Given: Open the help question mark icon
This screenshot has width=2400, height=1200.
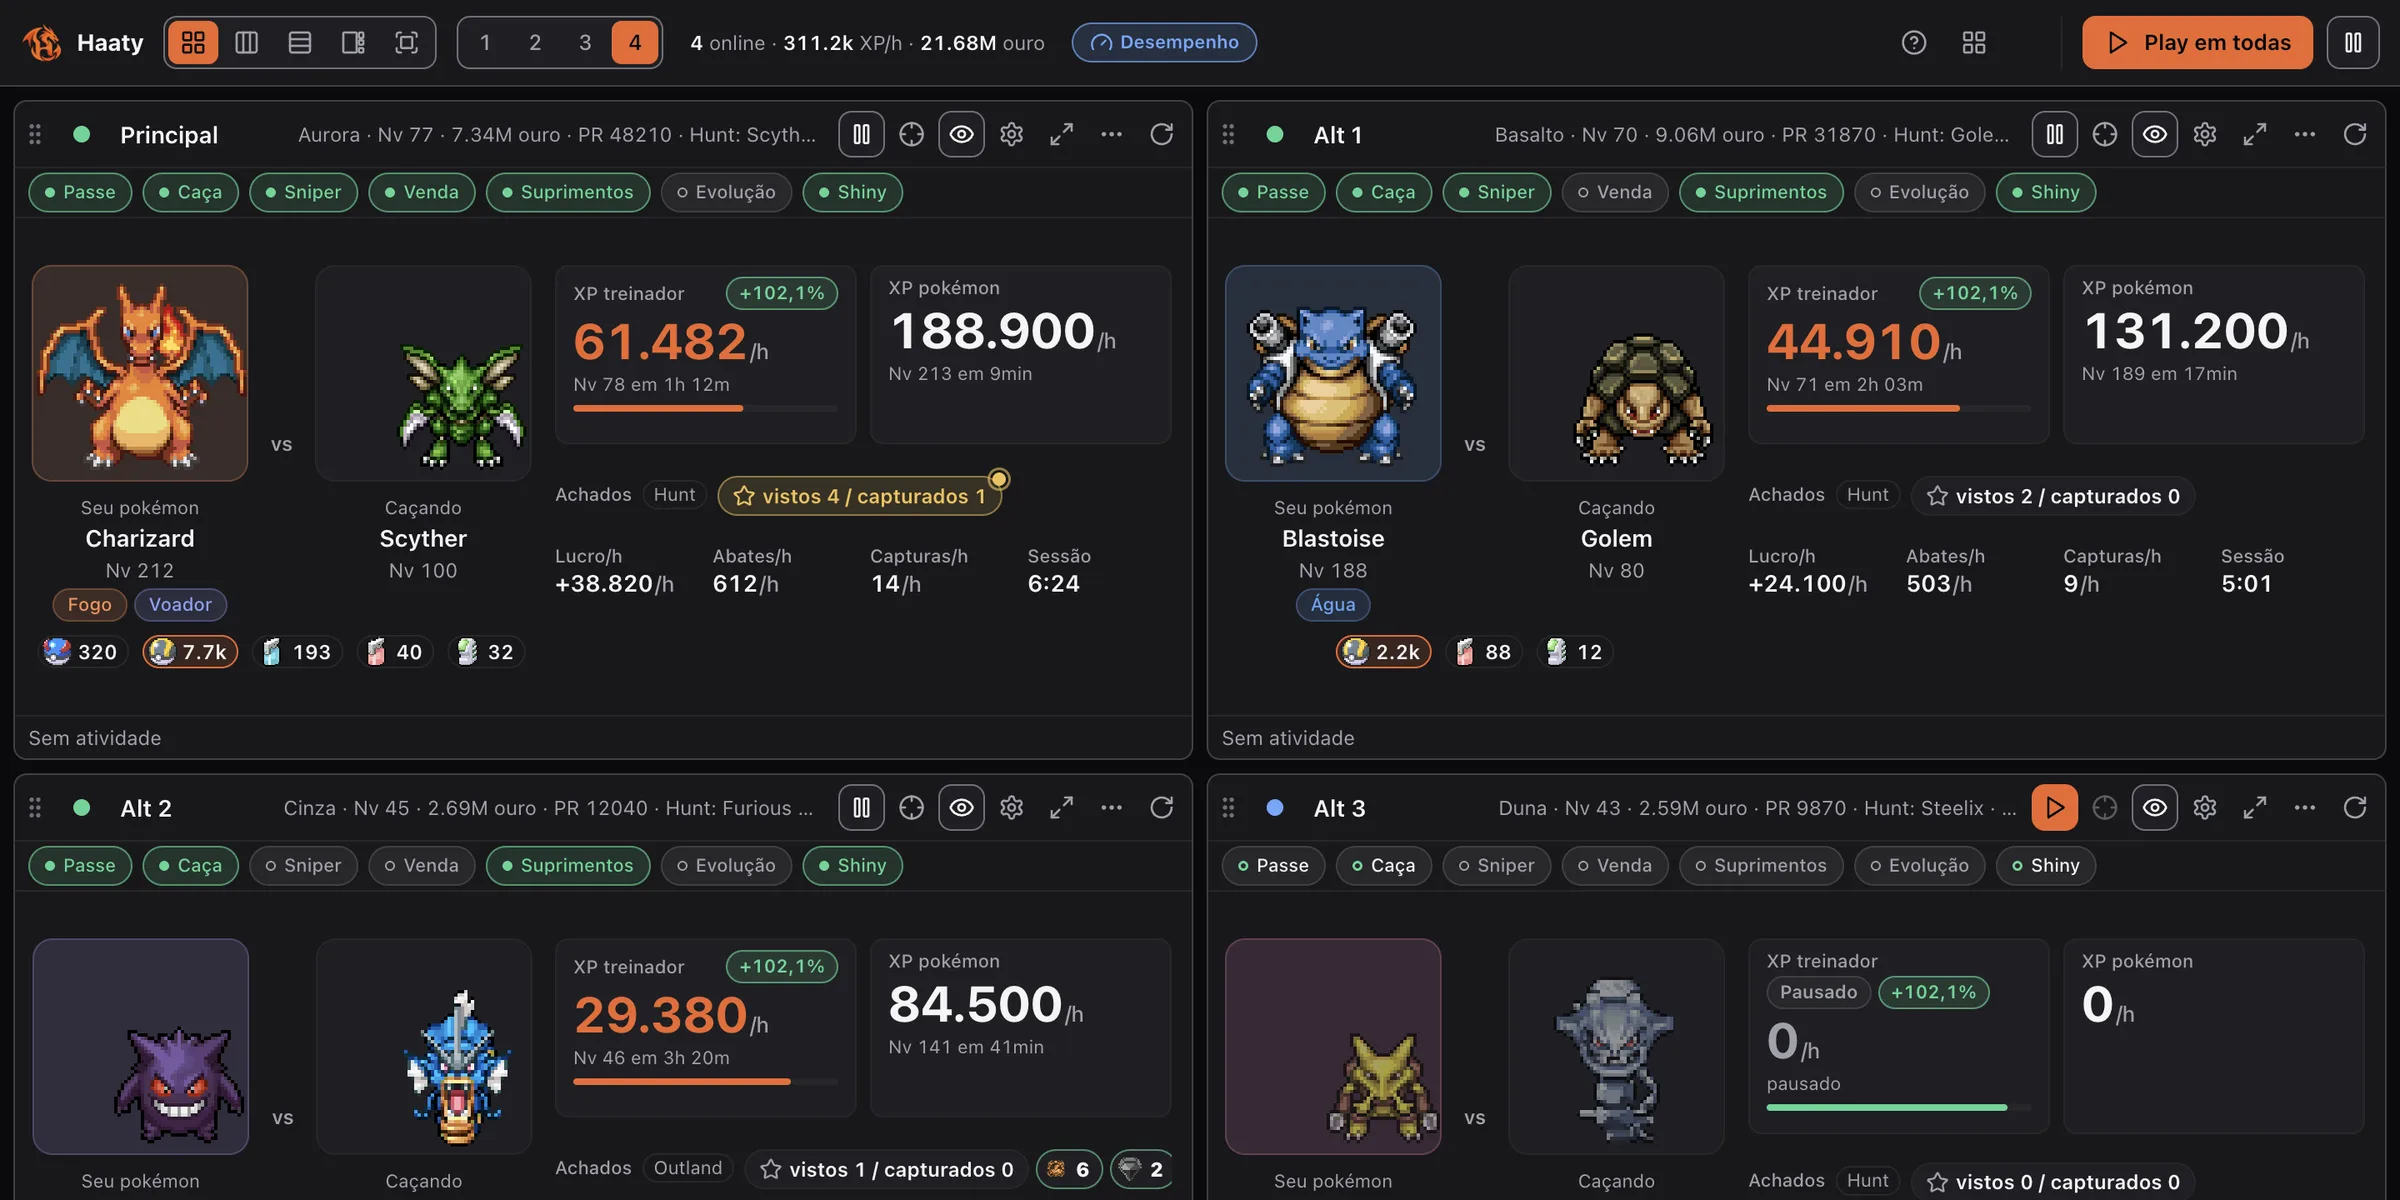Looking at the screenshot, I should (x=1913, y=42).
